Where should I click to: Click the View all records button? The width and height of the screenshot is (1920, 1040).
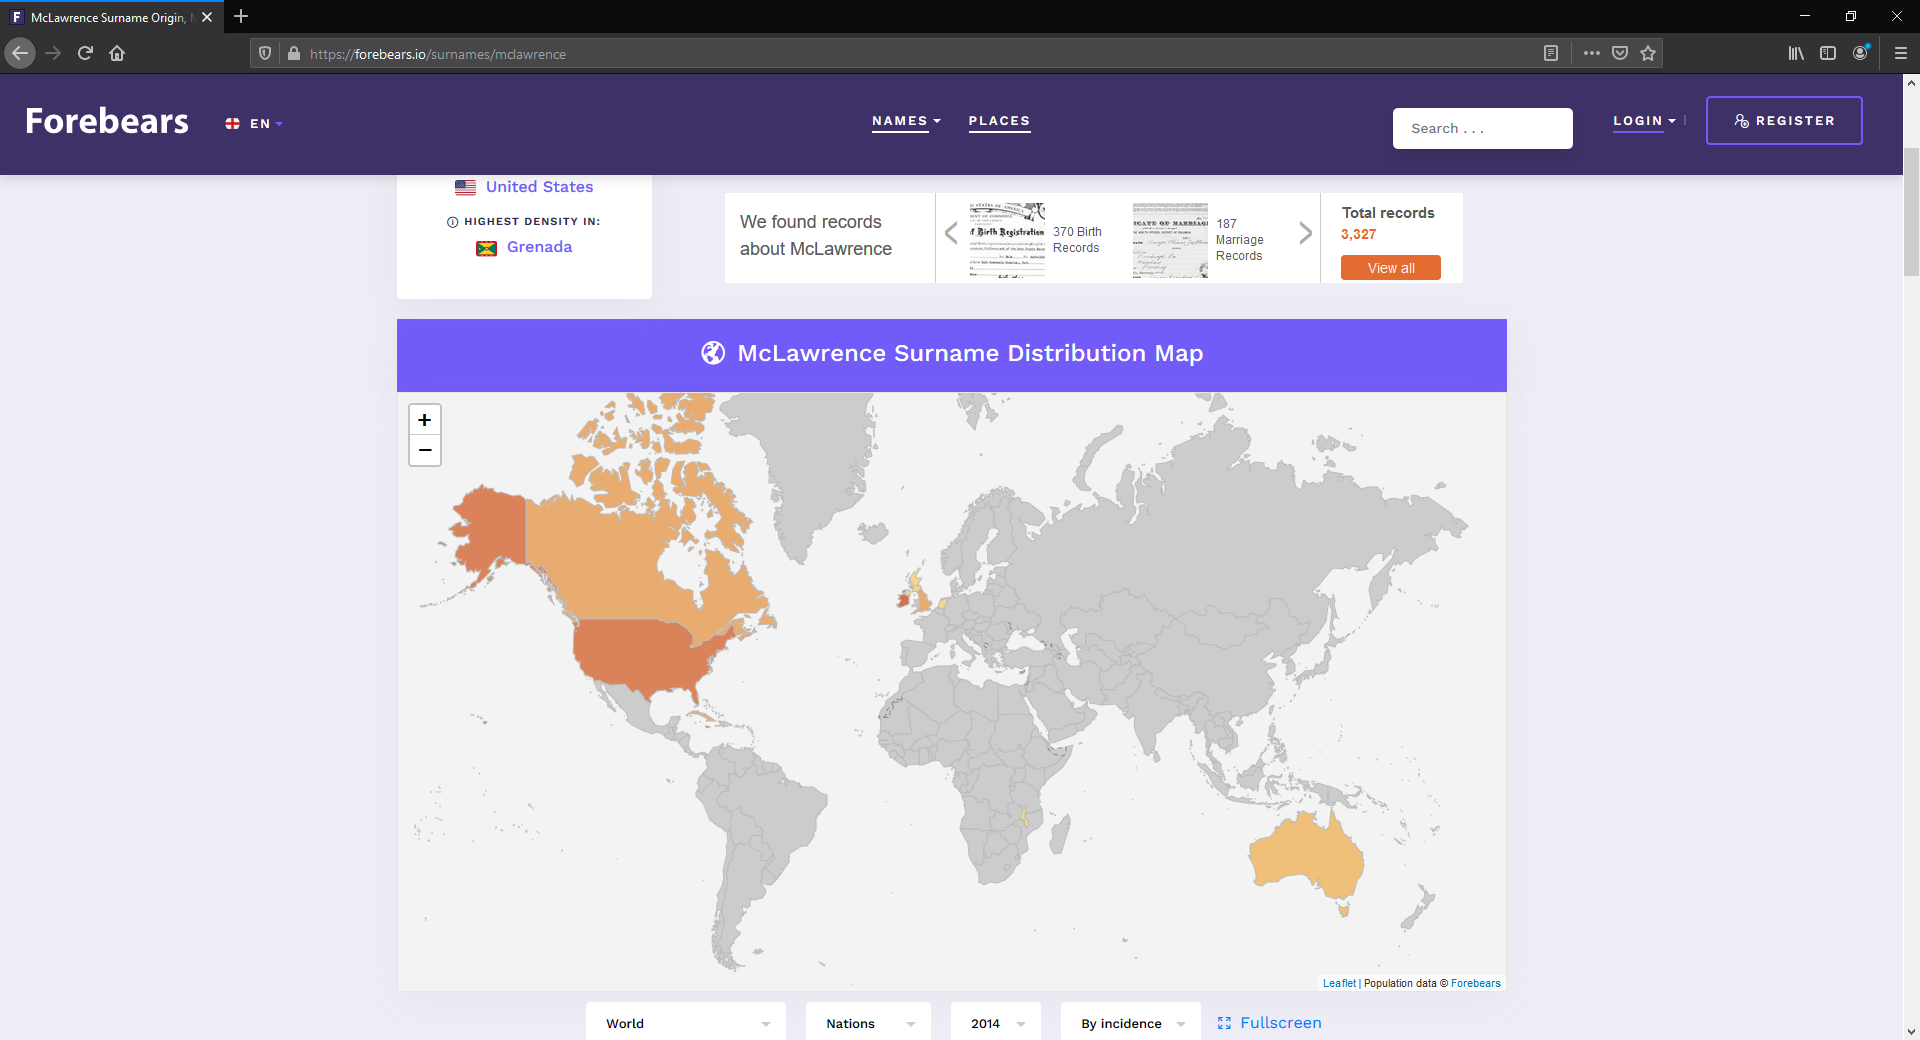pos(1391,268)
